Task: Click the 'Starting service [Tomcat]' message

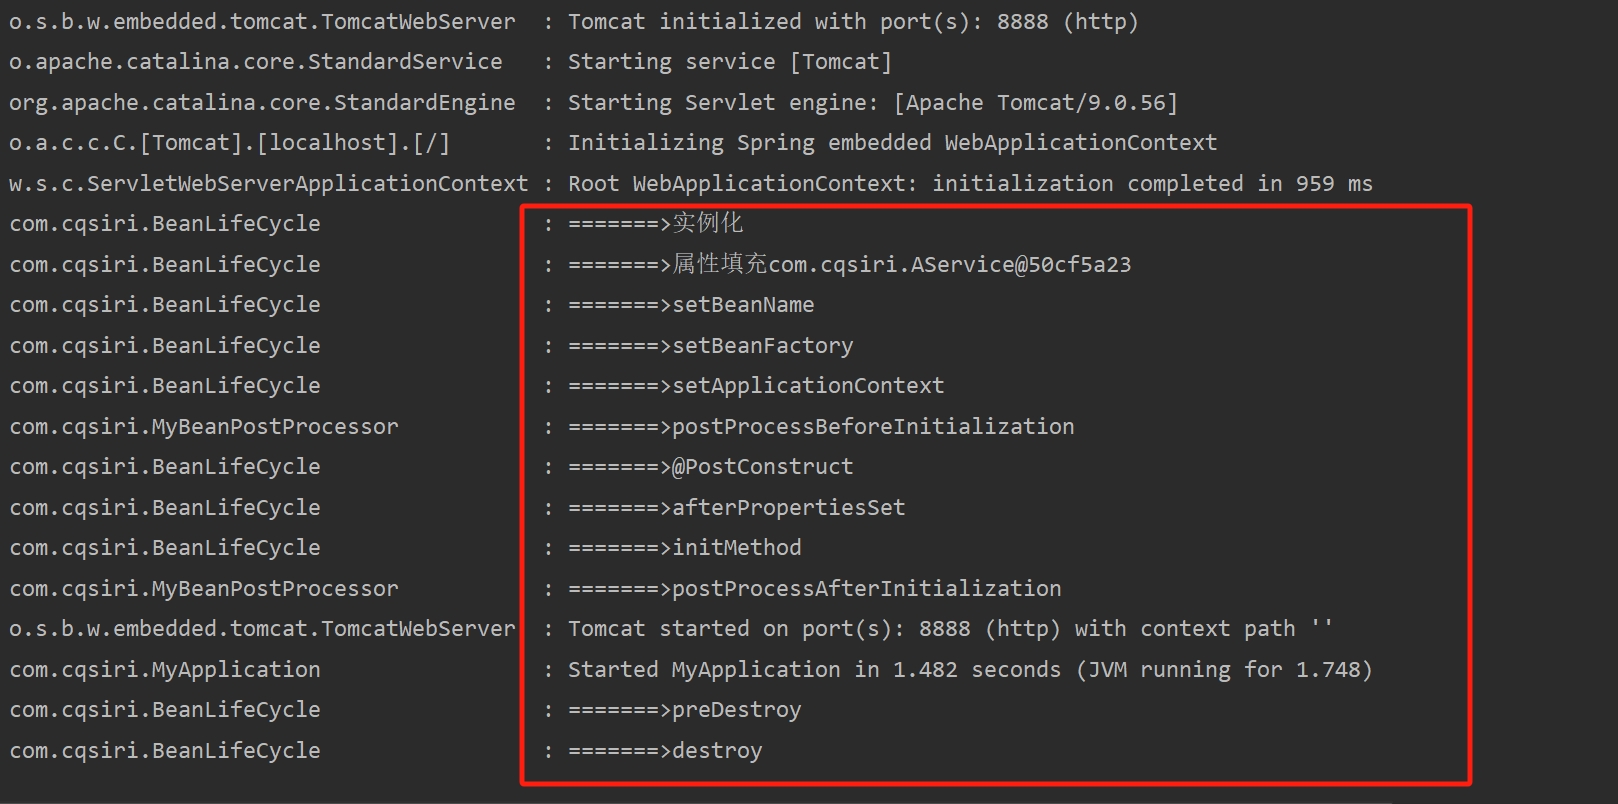Action: 729,62
